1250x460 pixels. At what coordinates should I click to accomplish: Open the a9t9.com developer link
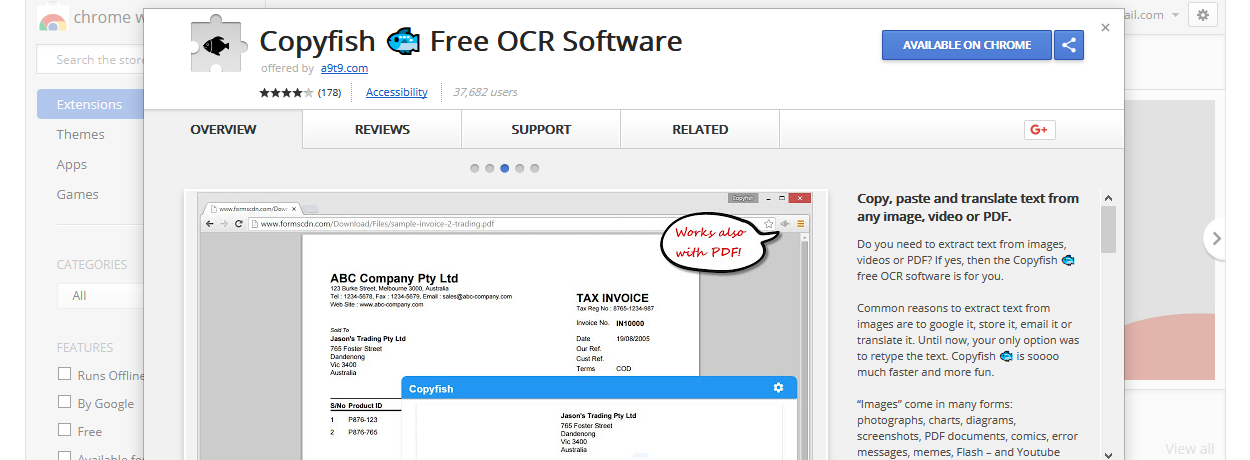pos(344,68)
